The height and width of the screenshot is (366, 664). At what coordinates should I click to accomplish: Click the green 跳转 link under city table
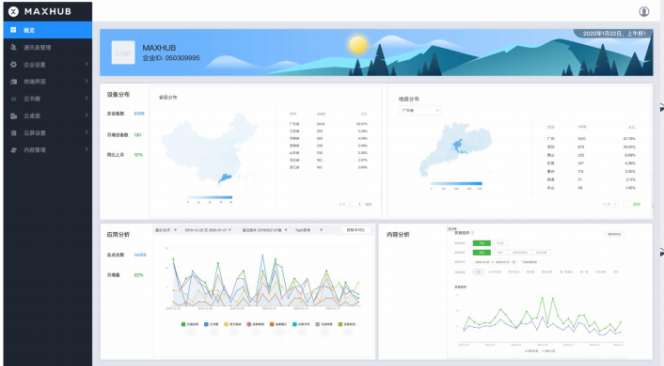coord(636,204)
